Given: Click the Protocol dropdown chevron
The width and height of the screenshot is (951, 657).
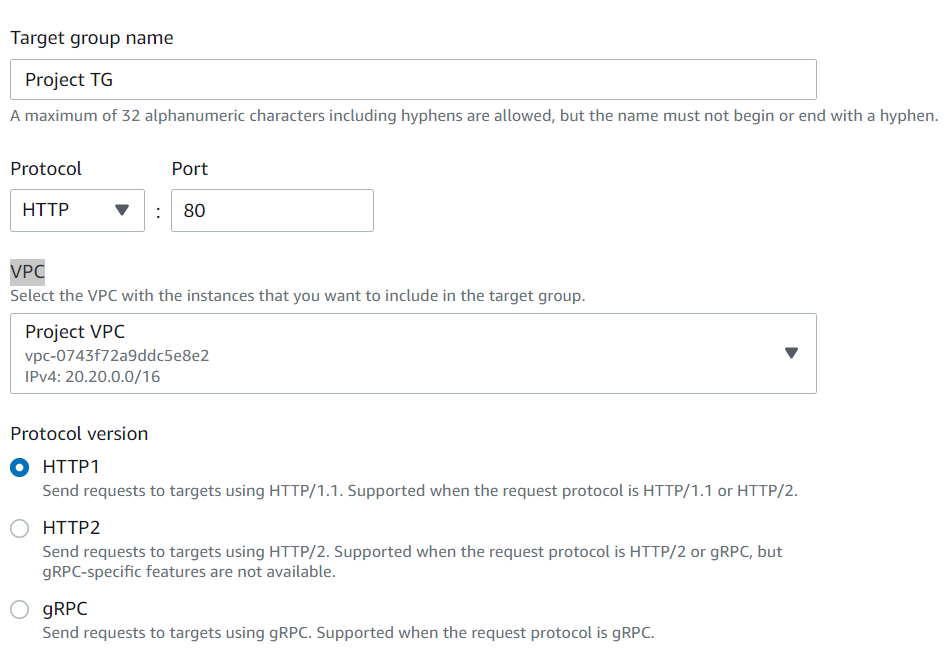Looking at the screenshot, I should click(x=121, y=210).
